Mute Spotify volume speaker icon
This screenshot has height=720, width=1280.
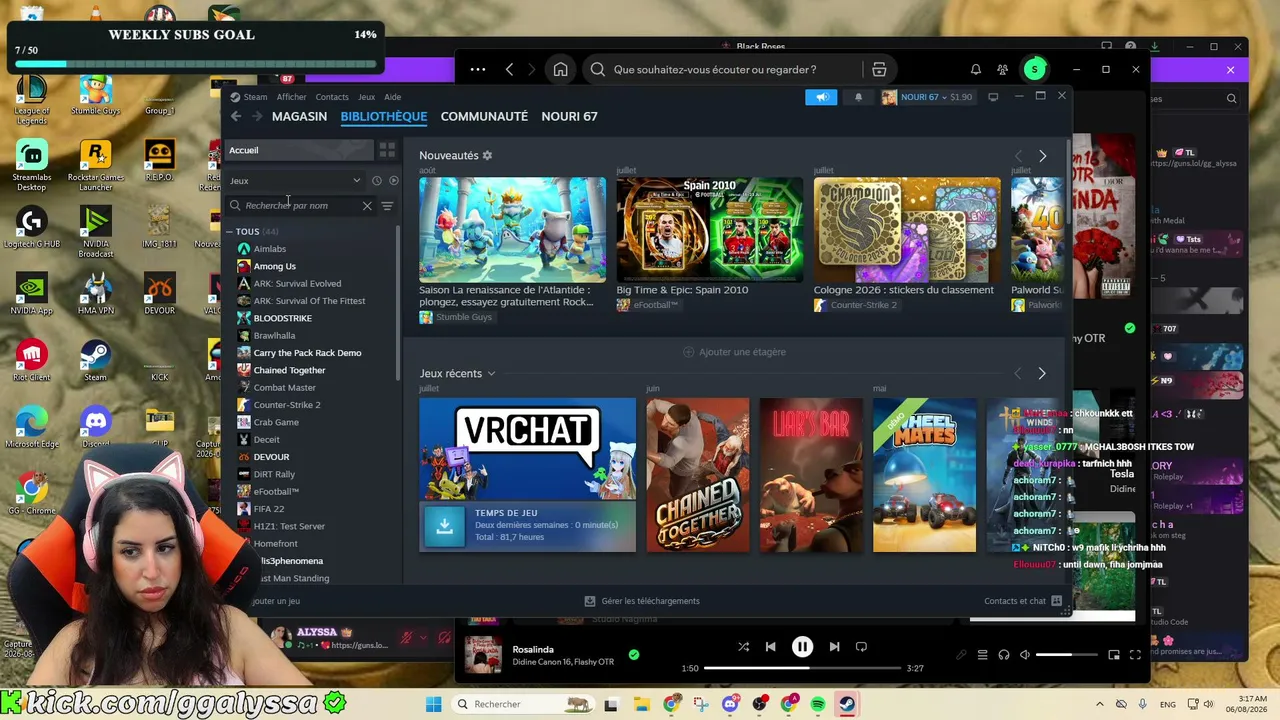1025,655
